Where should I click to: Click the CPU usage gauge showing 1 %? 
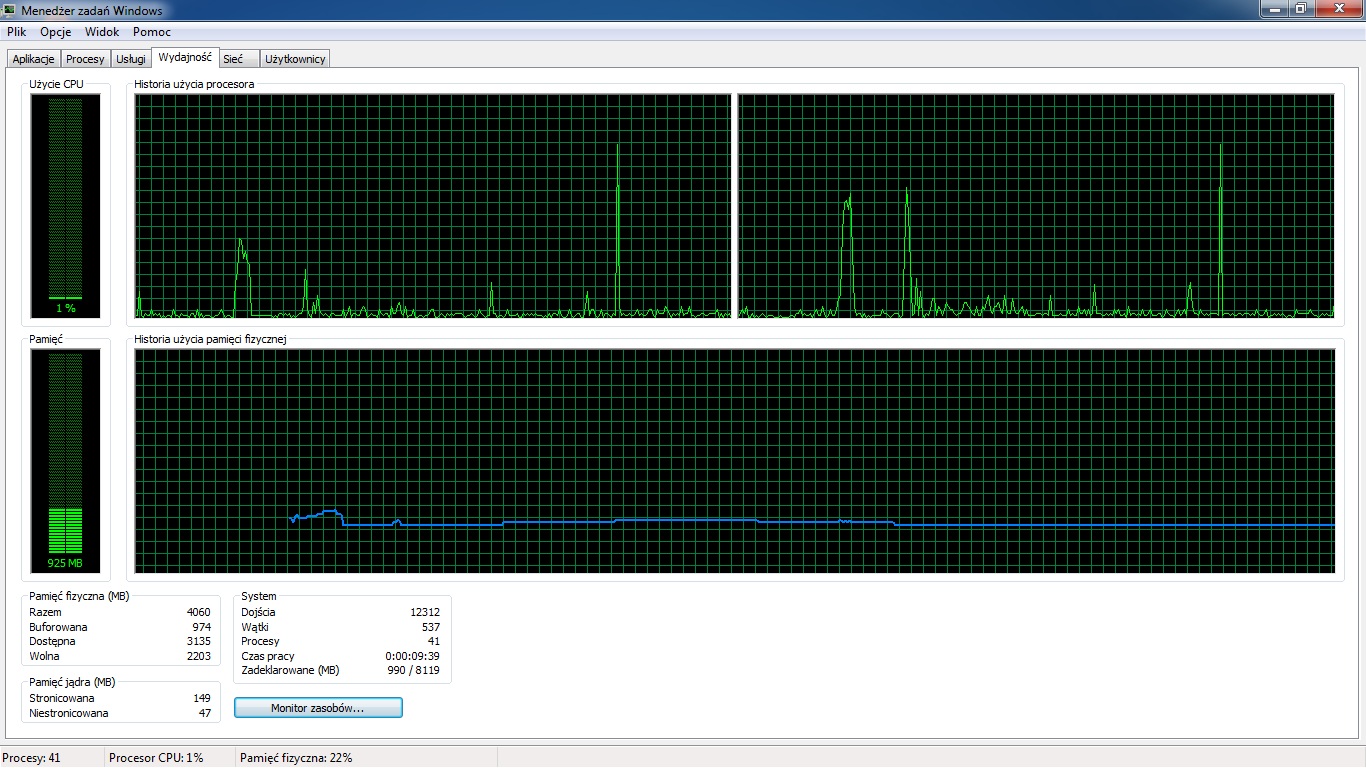(x=65, y=205)
